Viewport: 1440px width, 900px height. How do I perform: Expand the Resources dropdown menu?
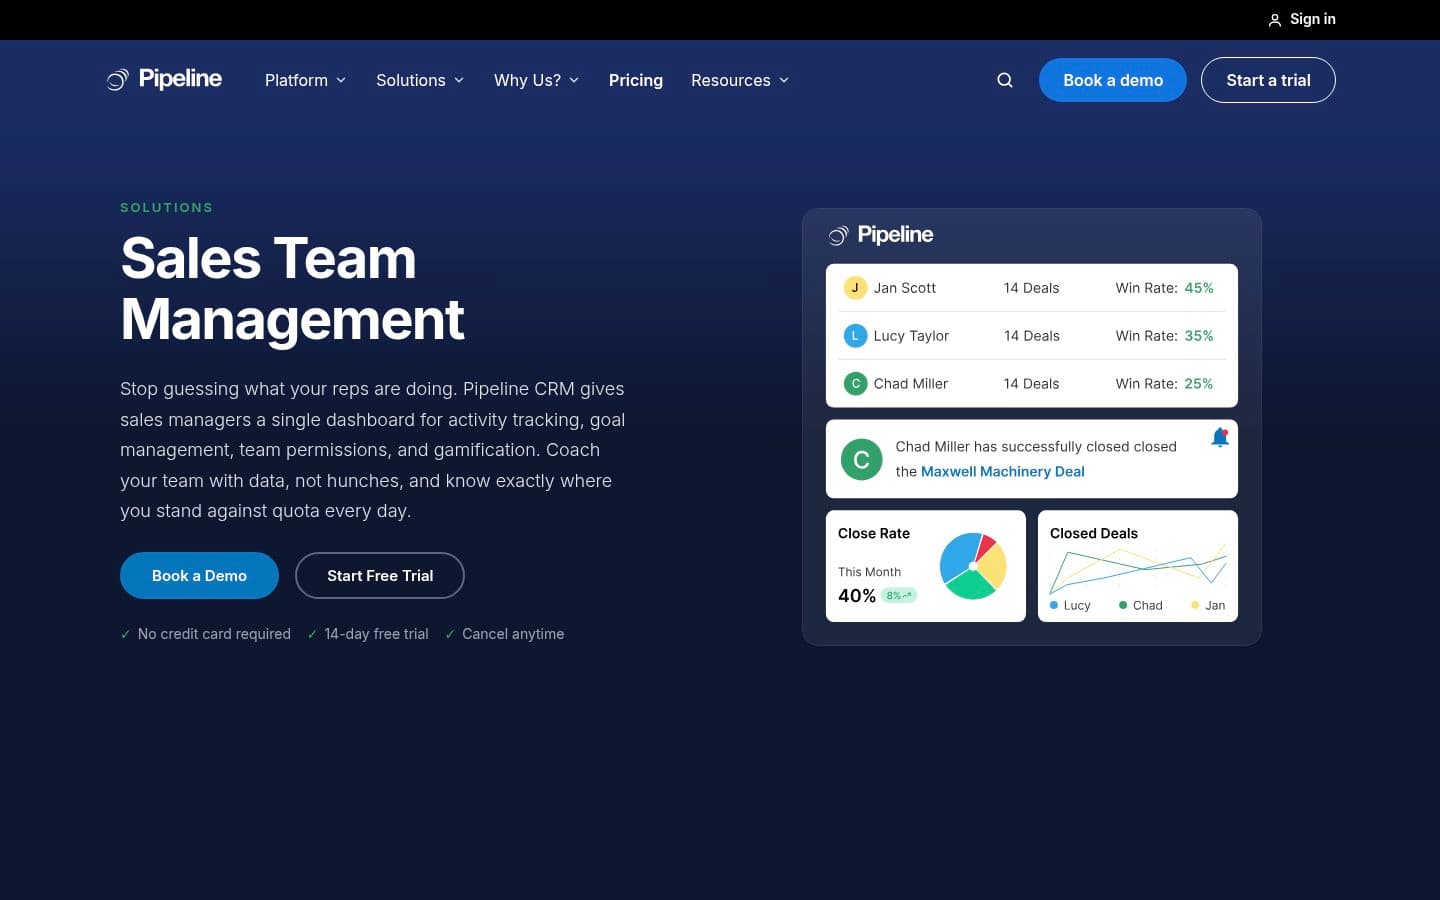(x=740, y=80)
